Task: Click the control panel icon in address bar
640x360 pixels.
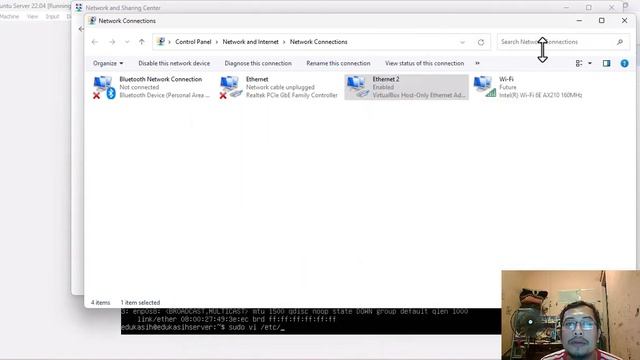Action: [x=161, y=42]
